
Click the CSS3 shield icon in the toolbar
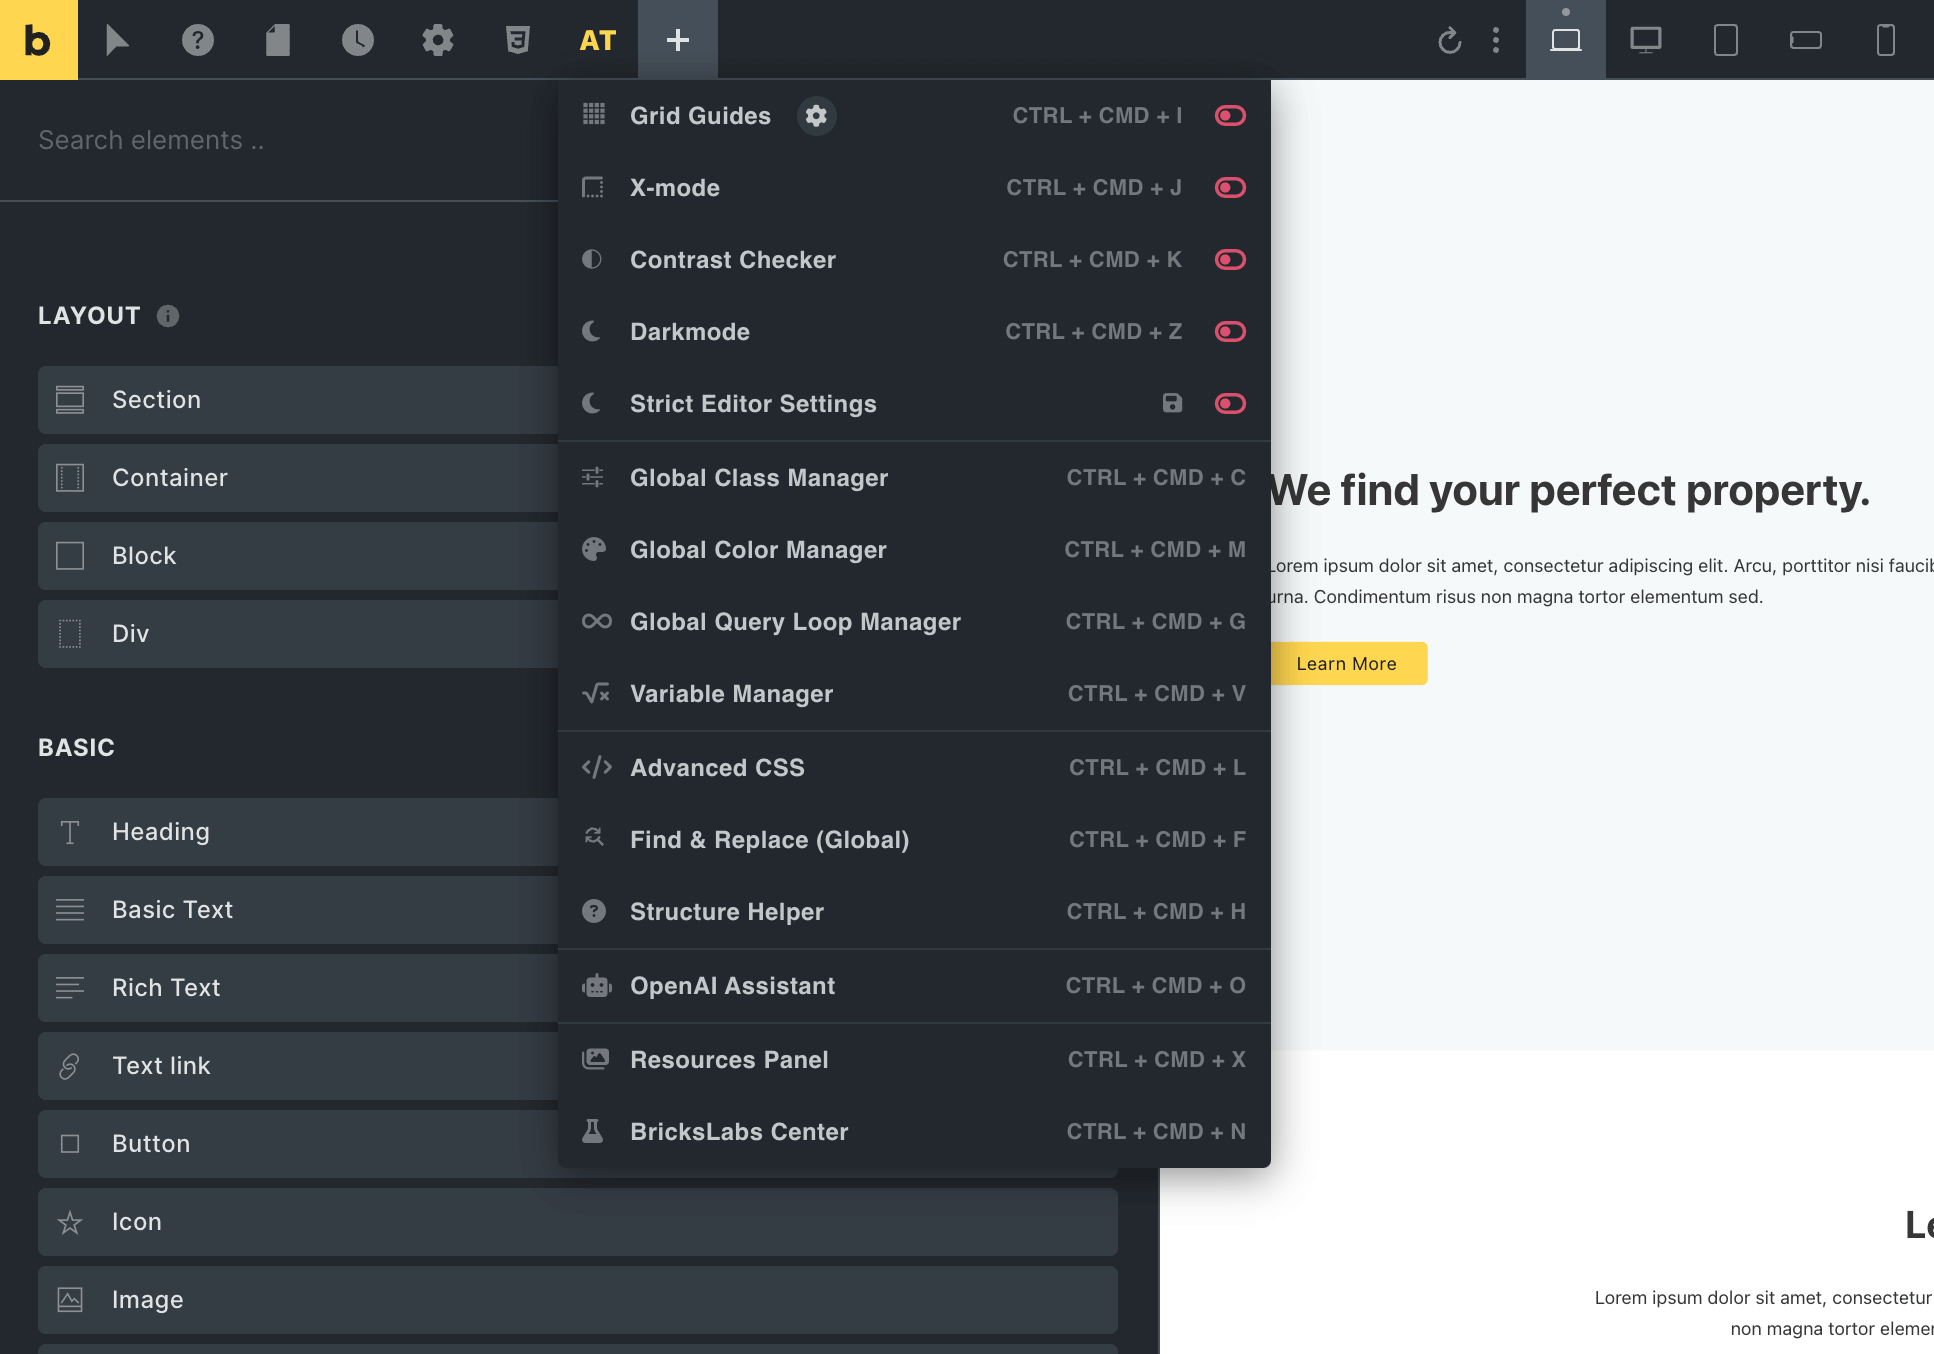click(517, 40)
